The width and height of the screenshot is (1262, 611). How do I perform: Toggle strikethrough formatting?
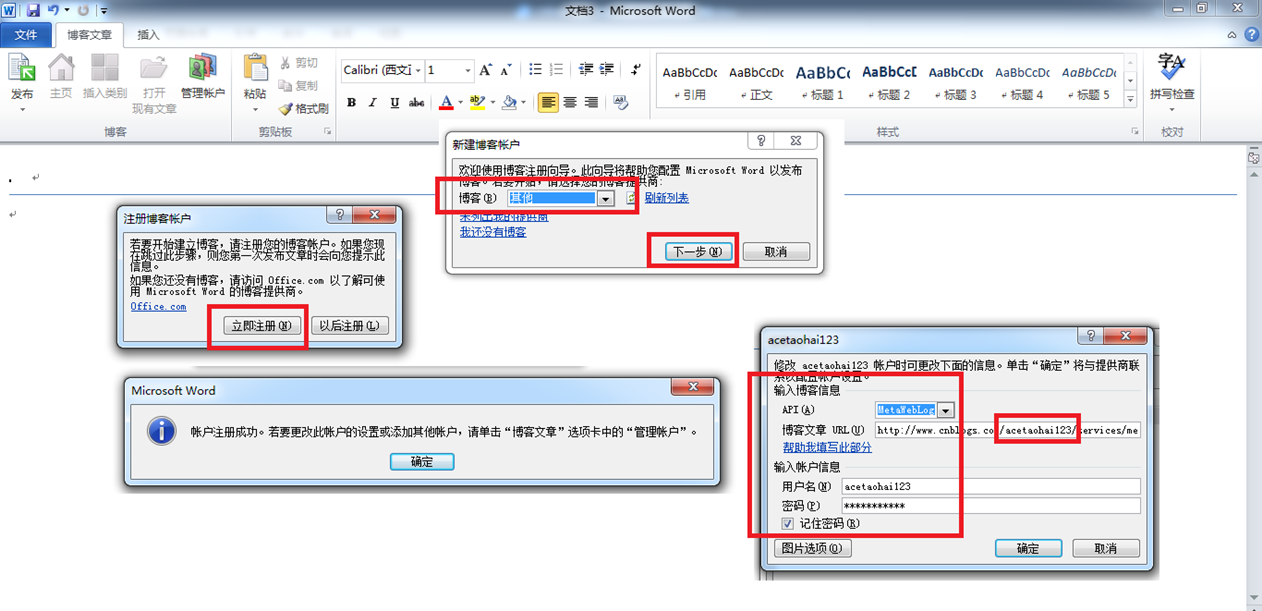tap(416, 102)
